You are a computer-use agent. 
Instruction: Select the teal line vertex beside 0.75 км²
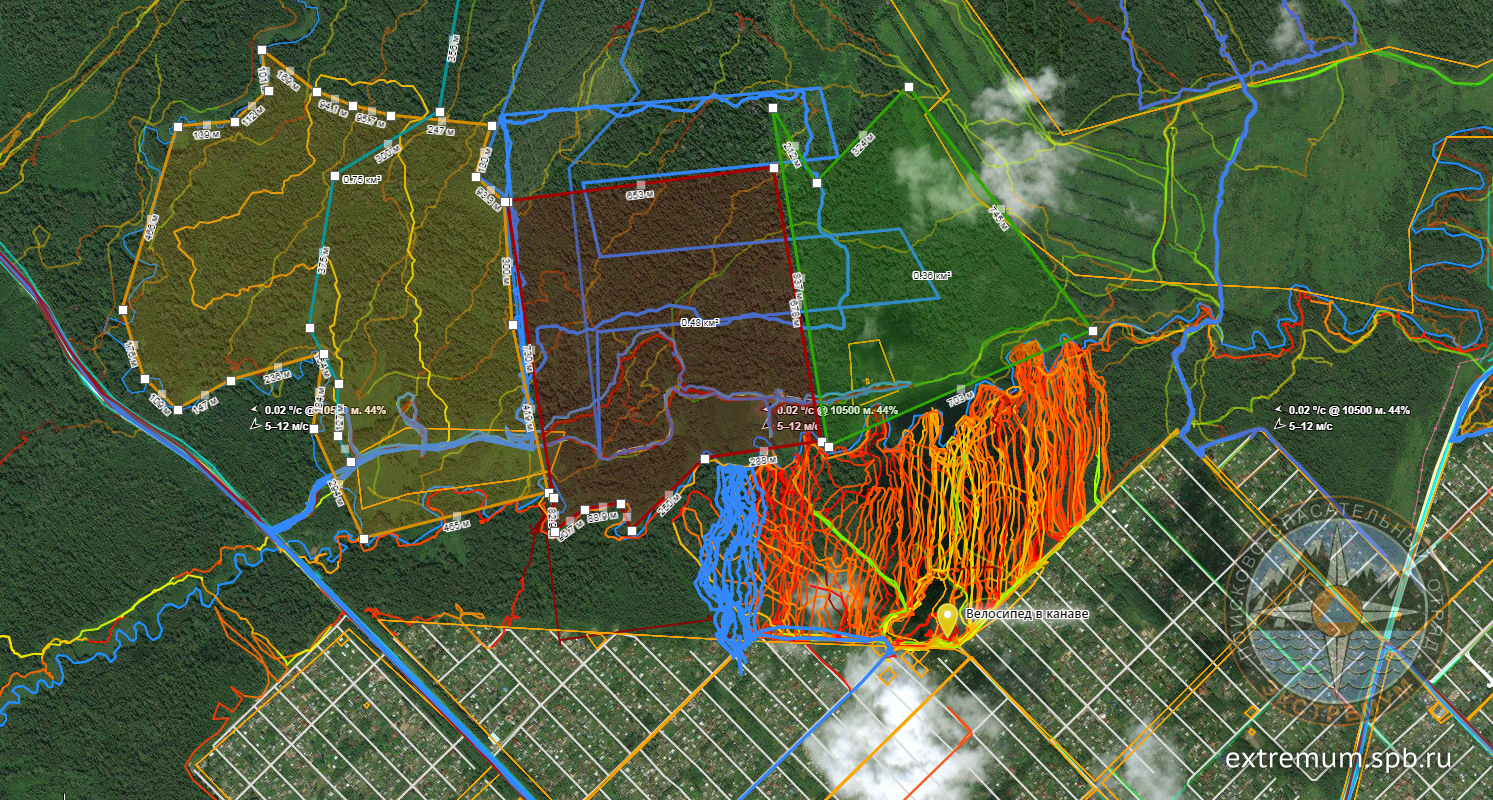[334, 176]
